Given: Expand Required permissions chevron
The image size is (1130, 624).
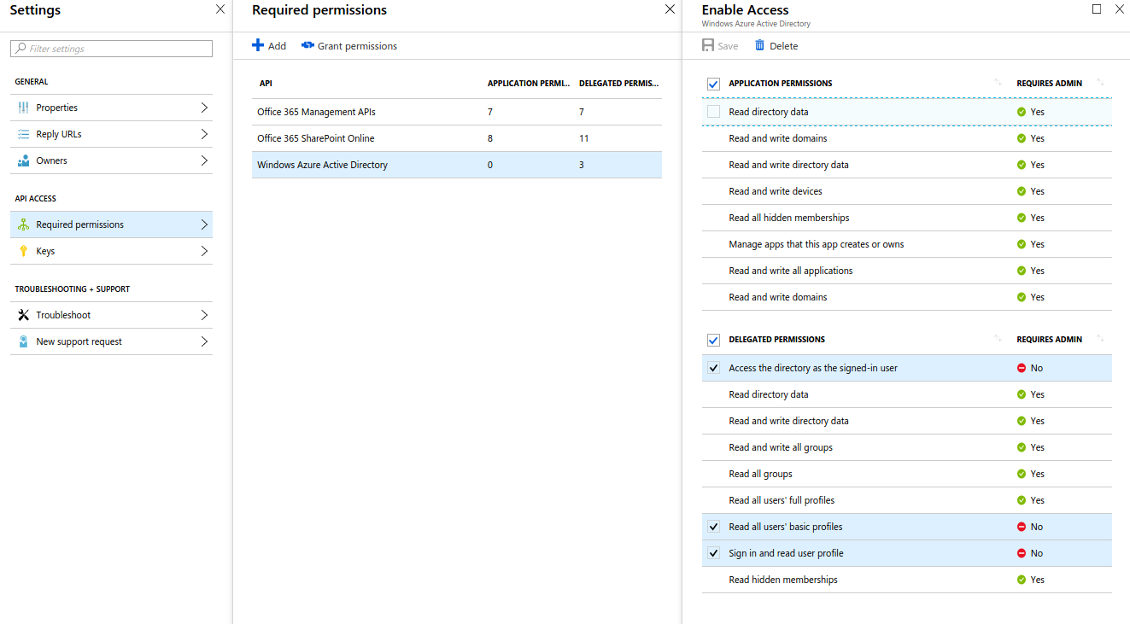Looking at the screenshot, I should click(204, 225).
